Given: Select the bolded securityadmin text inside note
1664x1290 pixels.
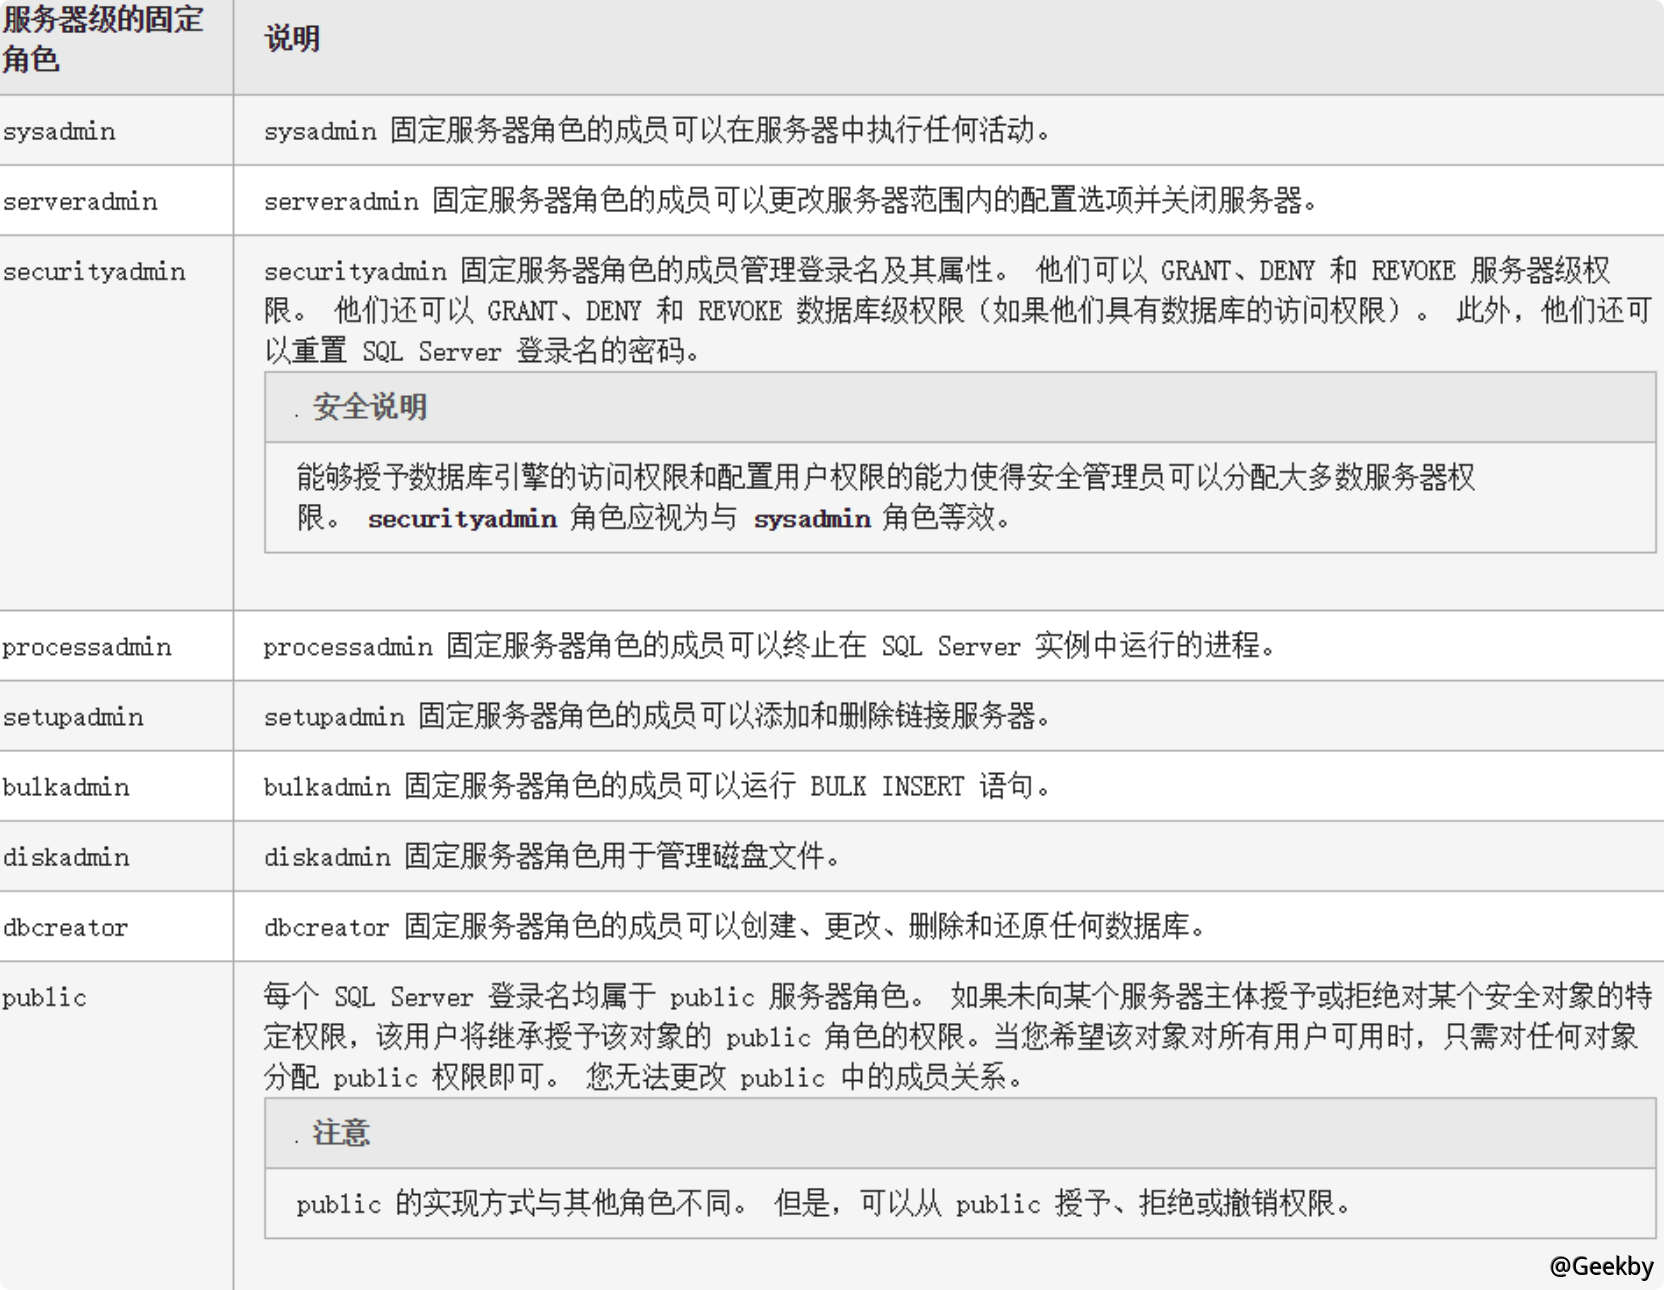Looking at the screenshot, I should coord(462,518).
